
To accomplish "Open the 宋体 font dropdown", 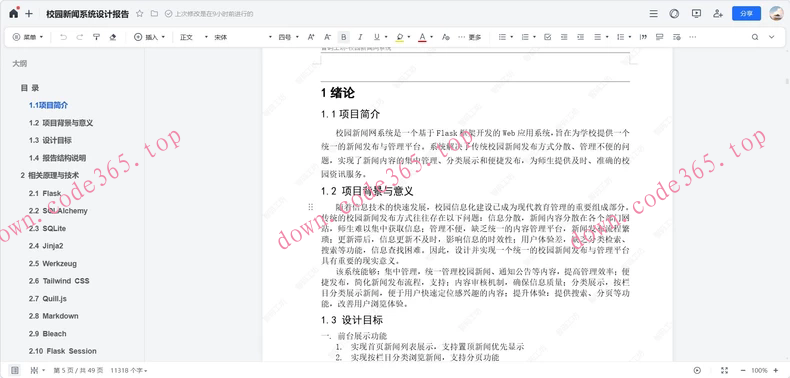I will (x=243, y=37).
